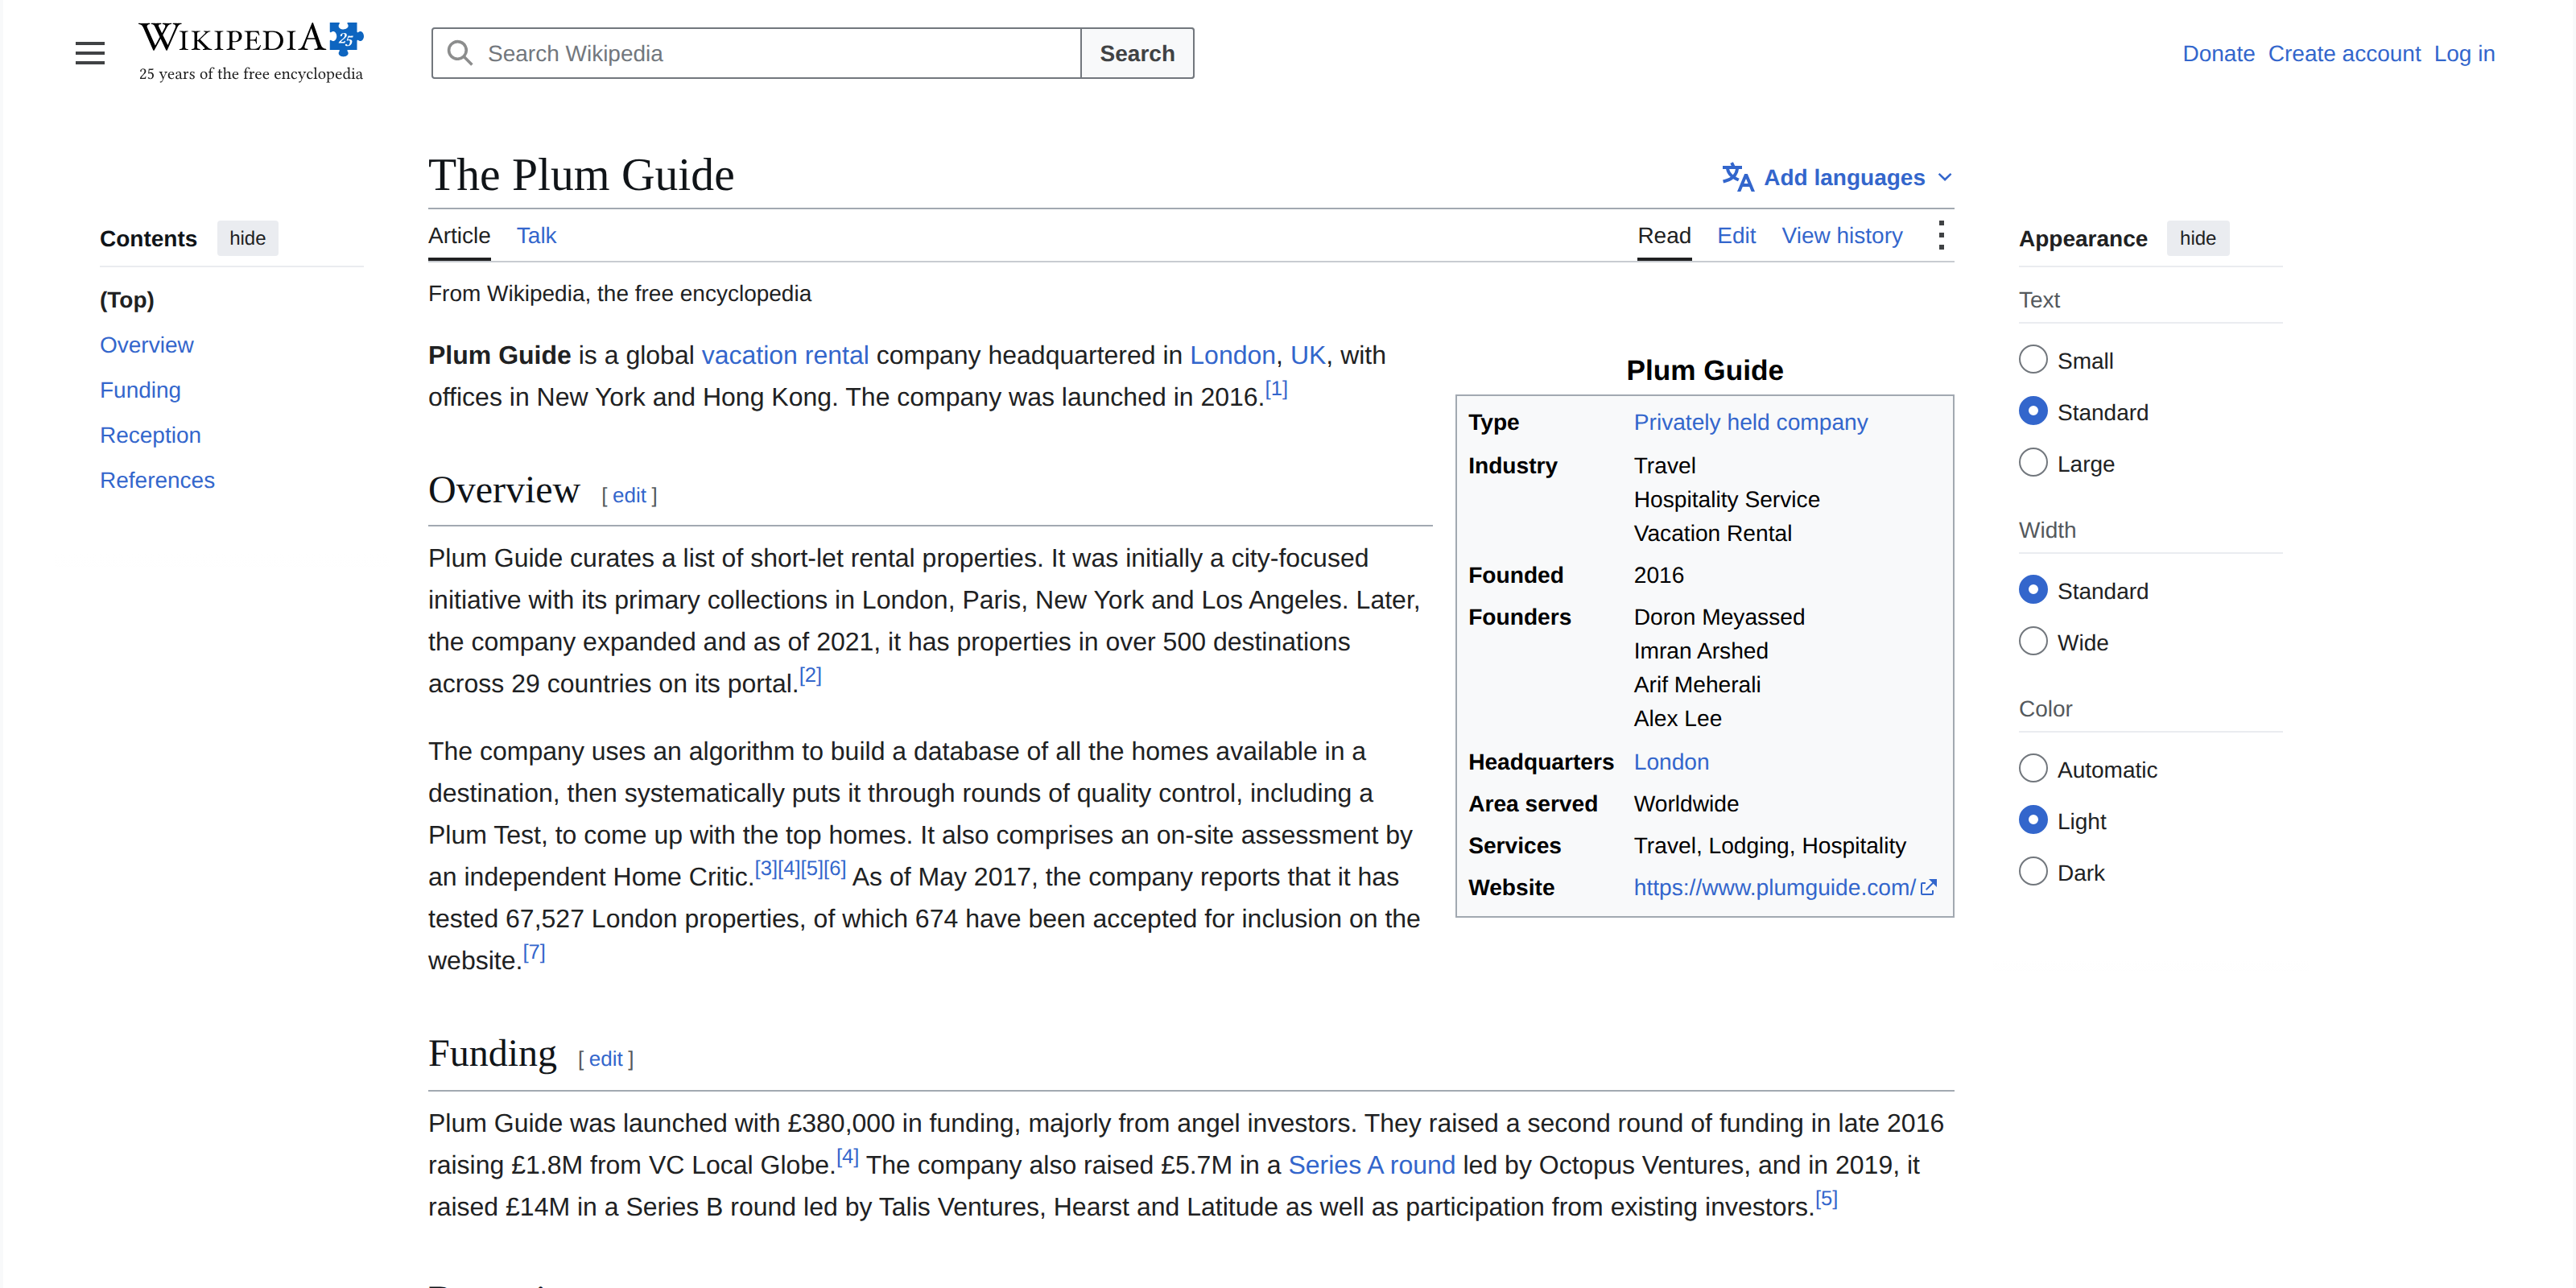The width and height of the screenshot is (2576, 1288).
Task: Expand the Add languages dropdown
Action: tap(1837, 177)
